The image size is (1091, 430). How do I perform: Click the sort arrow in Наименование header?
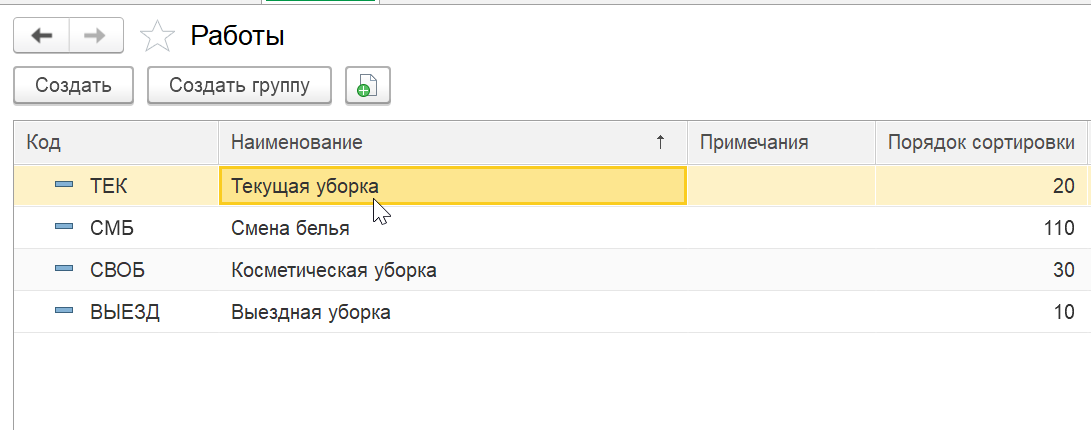(x=660, y=143)
